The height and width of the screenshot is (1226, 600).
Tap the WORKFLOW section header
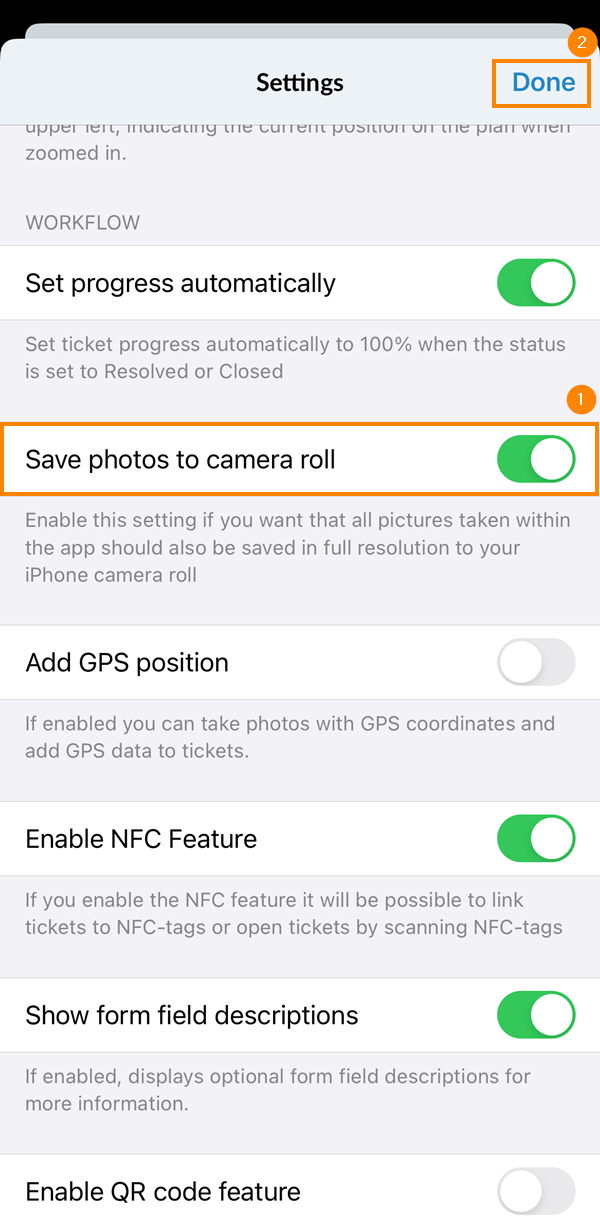tap(82, 222)
